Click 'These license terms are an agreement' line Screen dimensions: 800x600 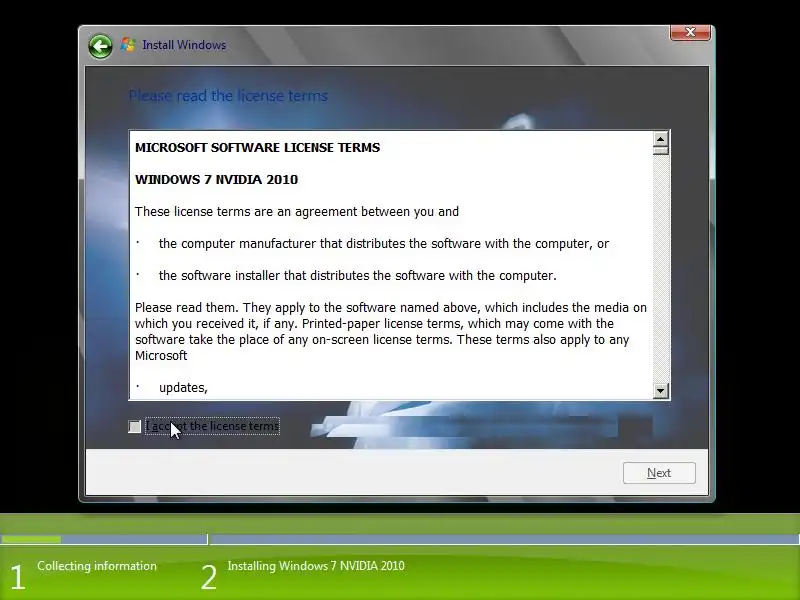click(296, 212)
